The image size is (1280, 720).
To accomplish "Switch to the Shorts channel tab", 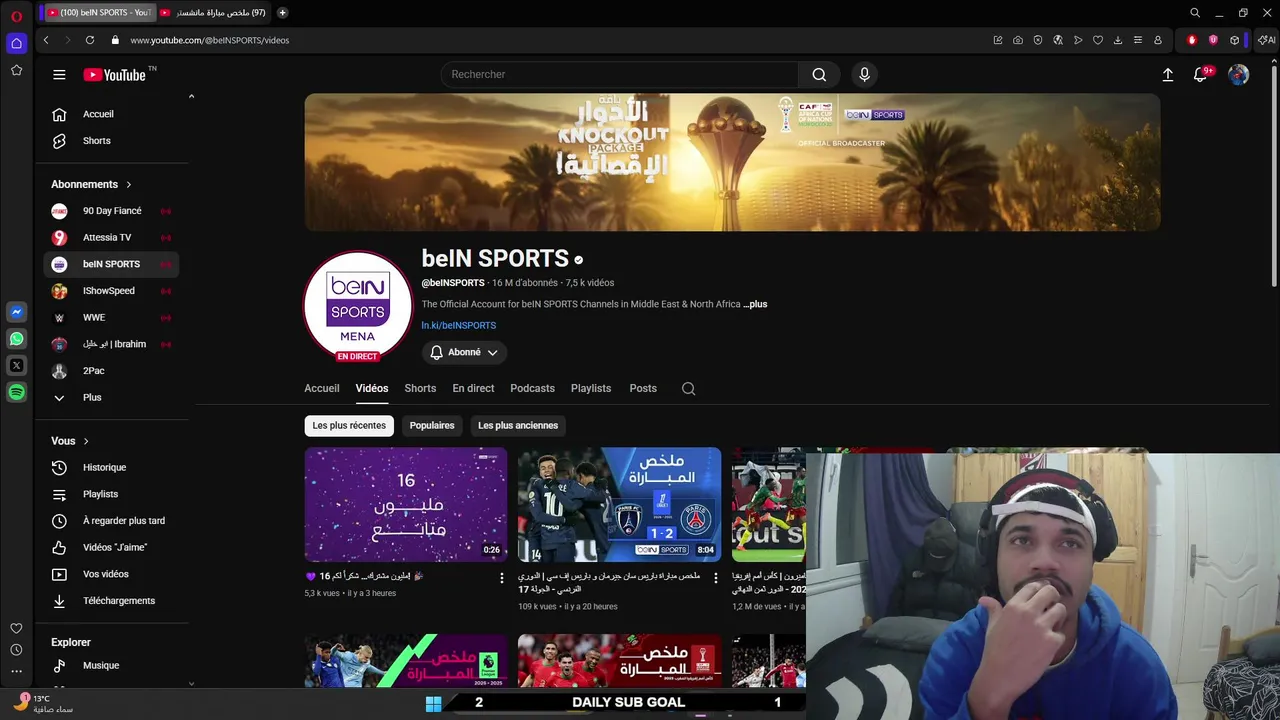I will (x=420, y=388).
